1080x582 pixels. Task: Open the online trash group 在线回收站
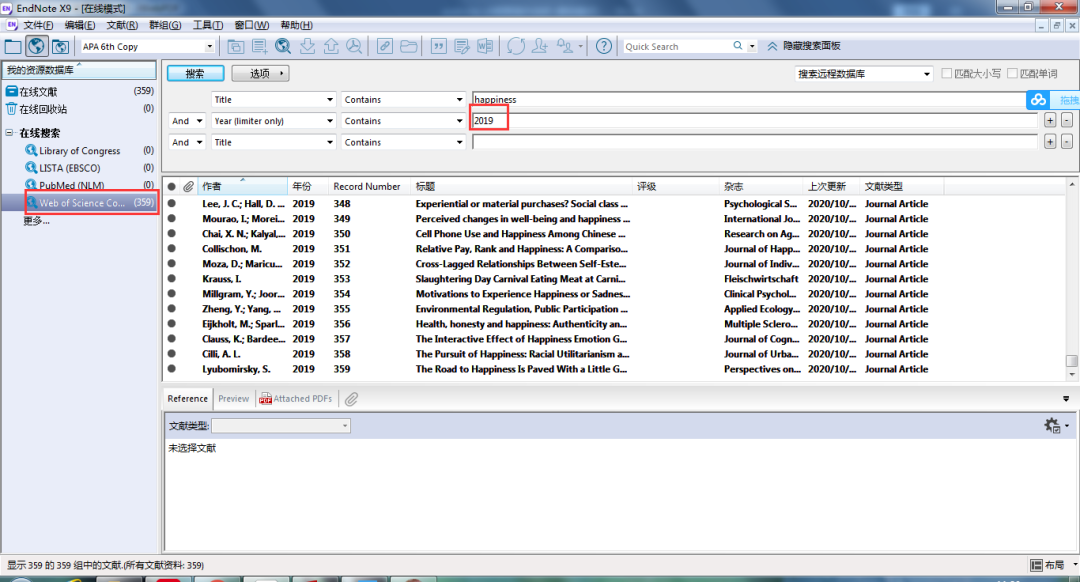pos(43,110)
